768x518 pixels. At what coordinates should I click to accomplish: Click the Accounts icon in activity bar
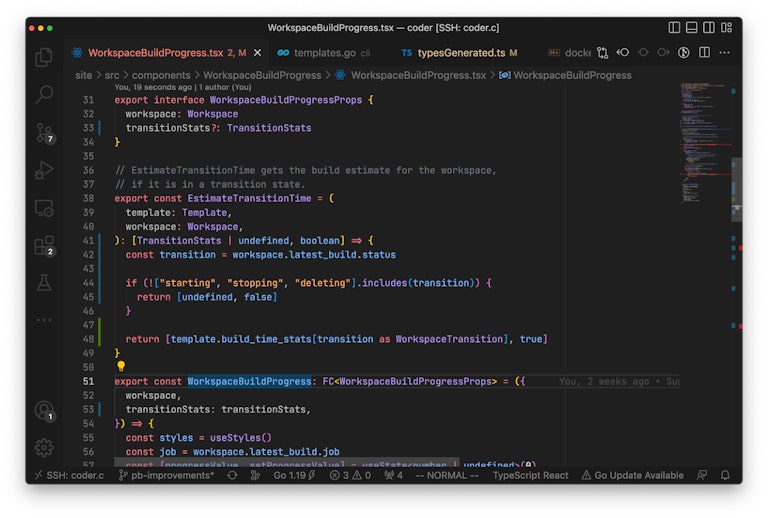(x=44, y=410)
